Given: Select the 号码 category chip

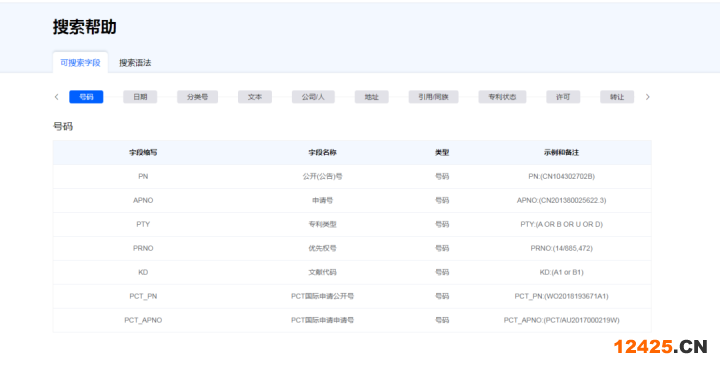Looking at the screenshot, I should pos(86,97).
